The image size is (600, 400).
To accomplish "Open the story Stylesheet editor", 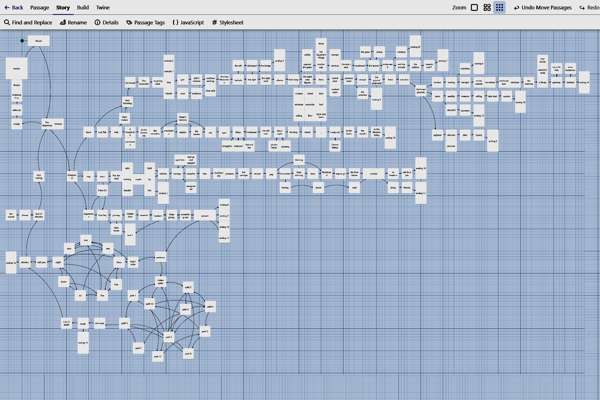I will pos(228,21).
